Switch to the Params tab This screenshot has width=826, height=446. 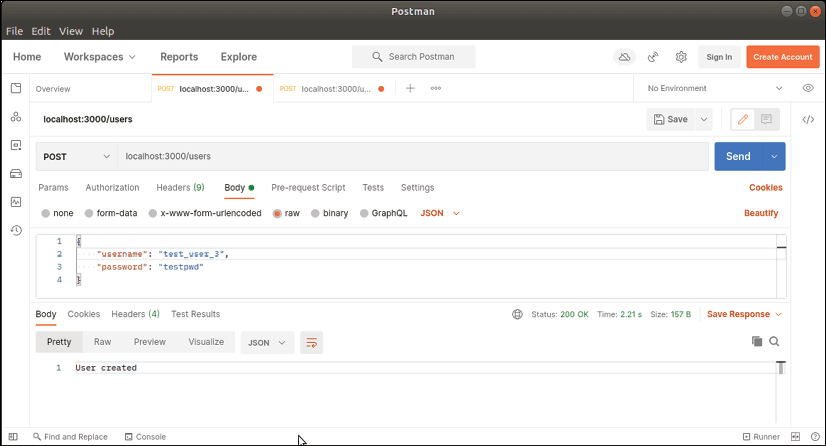click(53, 187)
